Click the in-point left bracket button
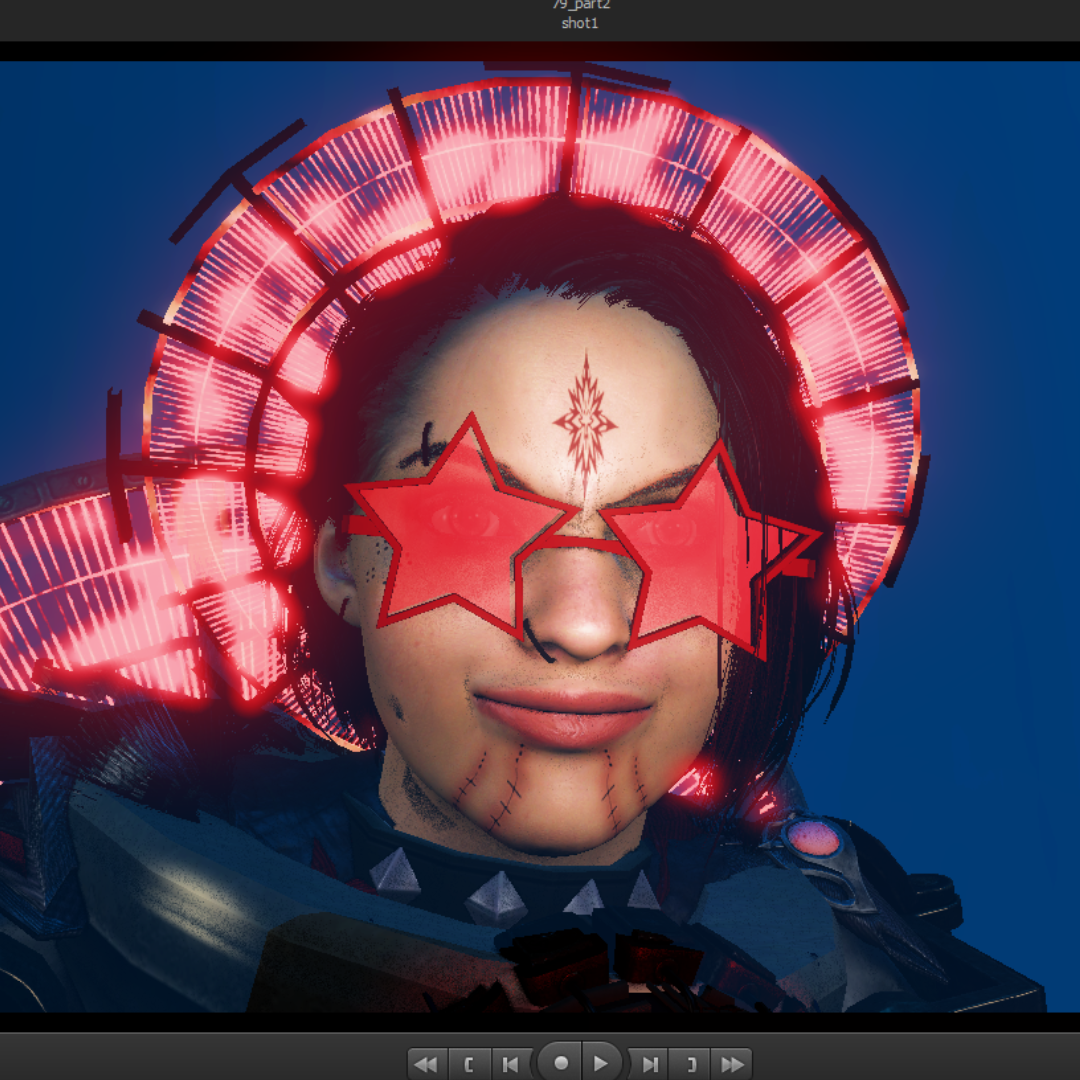1080x1080 pixels. [x=470, y=1064]
